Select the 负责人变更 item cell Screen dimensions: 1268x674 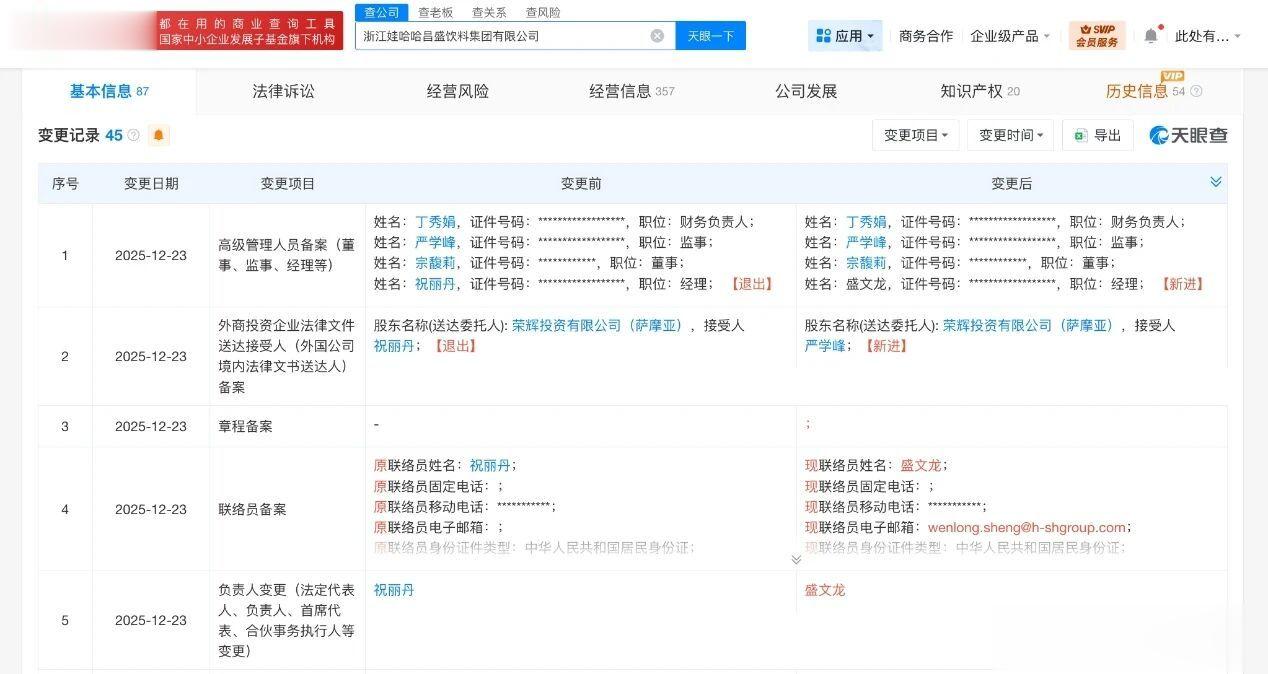(x=288, y=621)
